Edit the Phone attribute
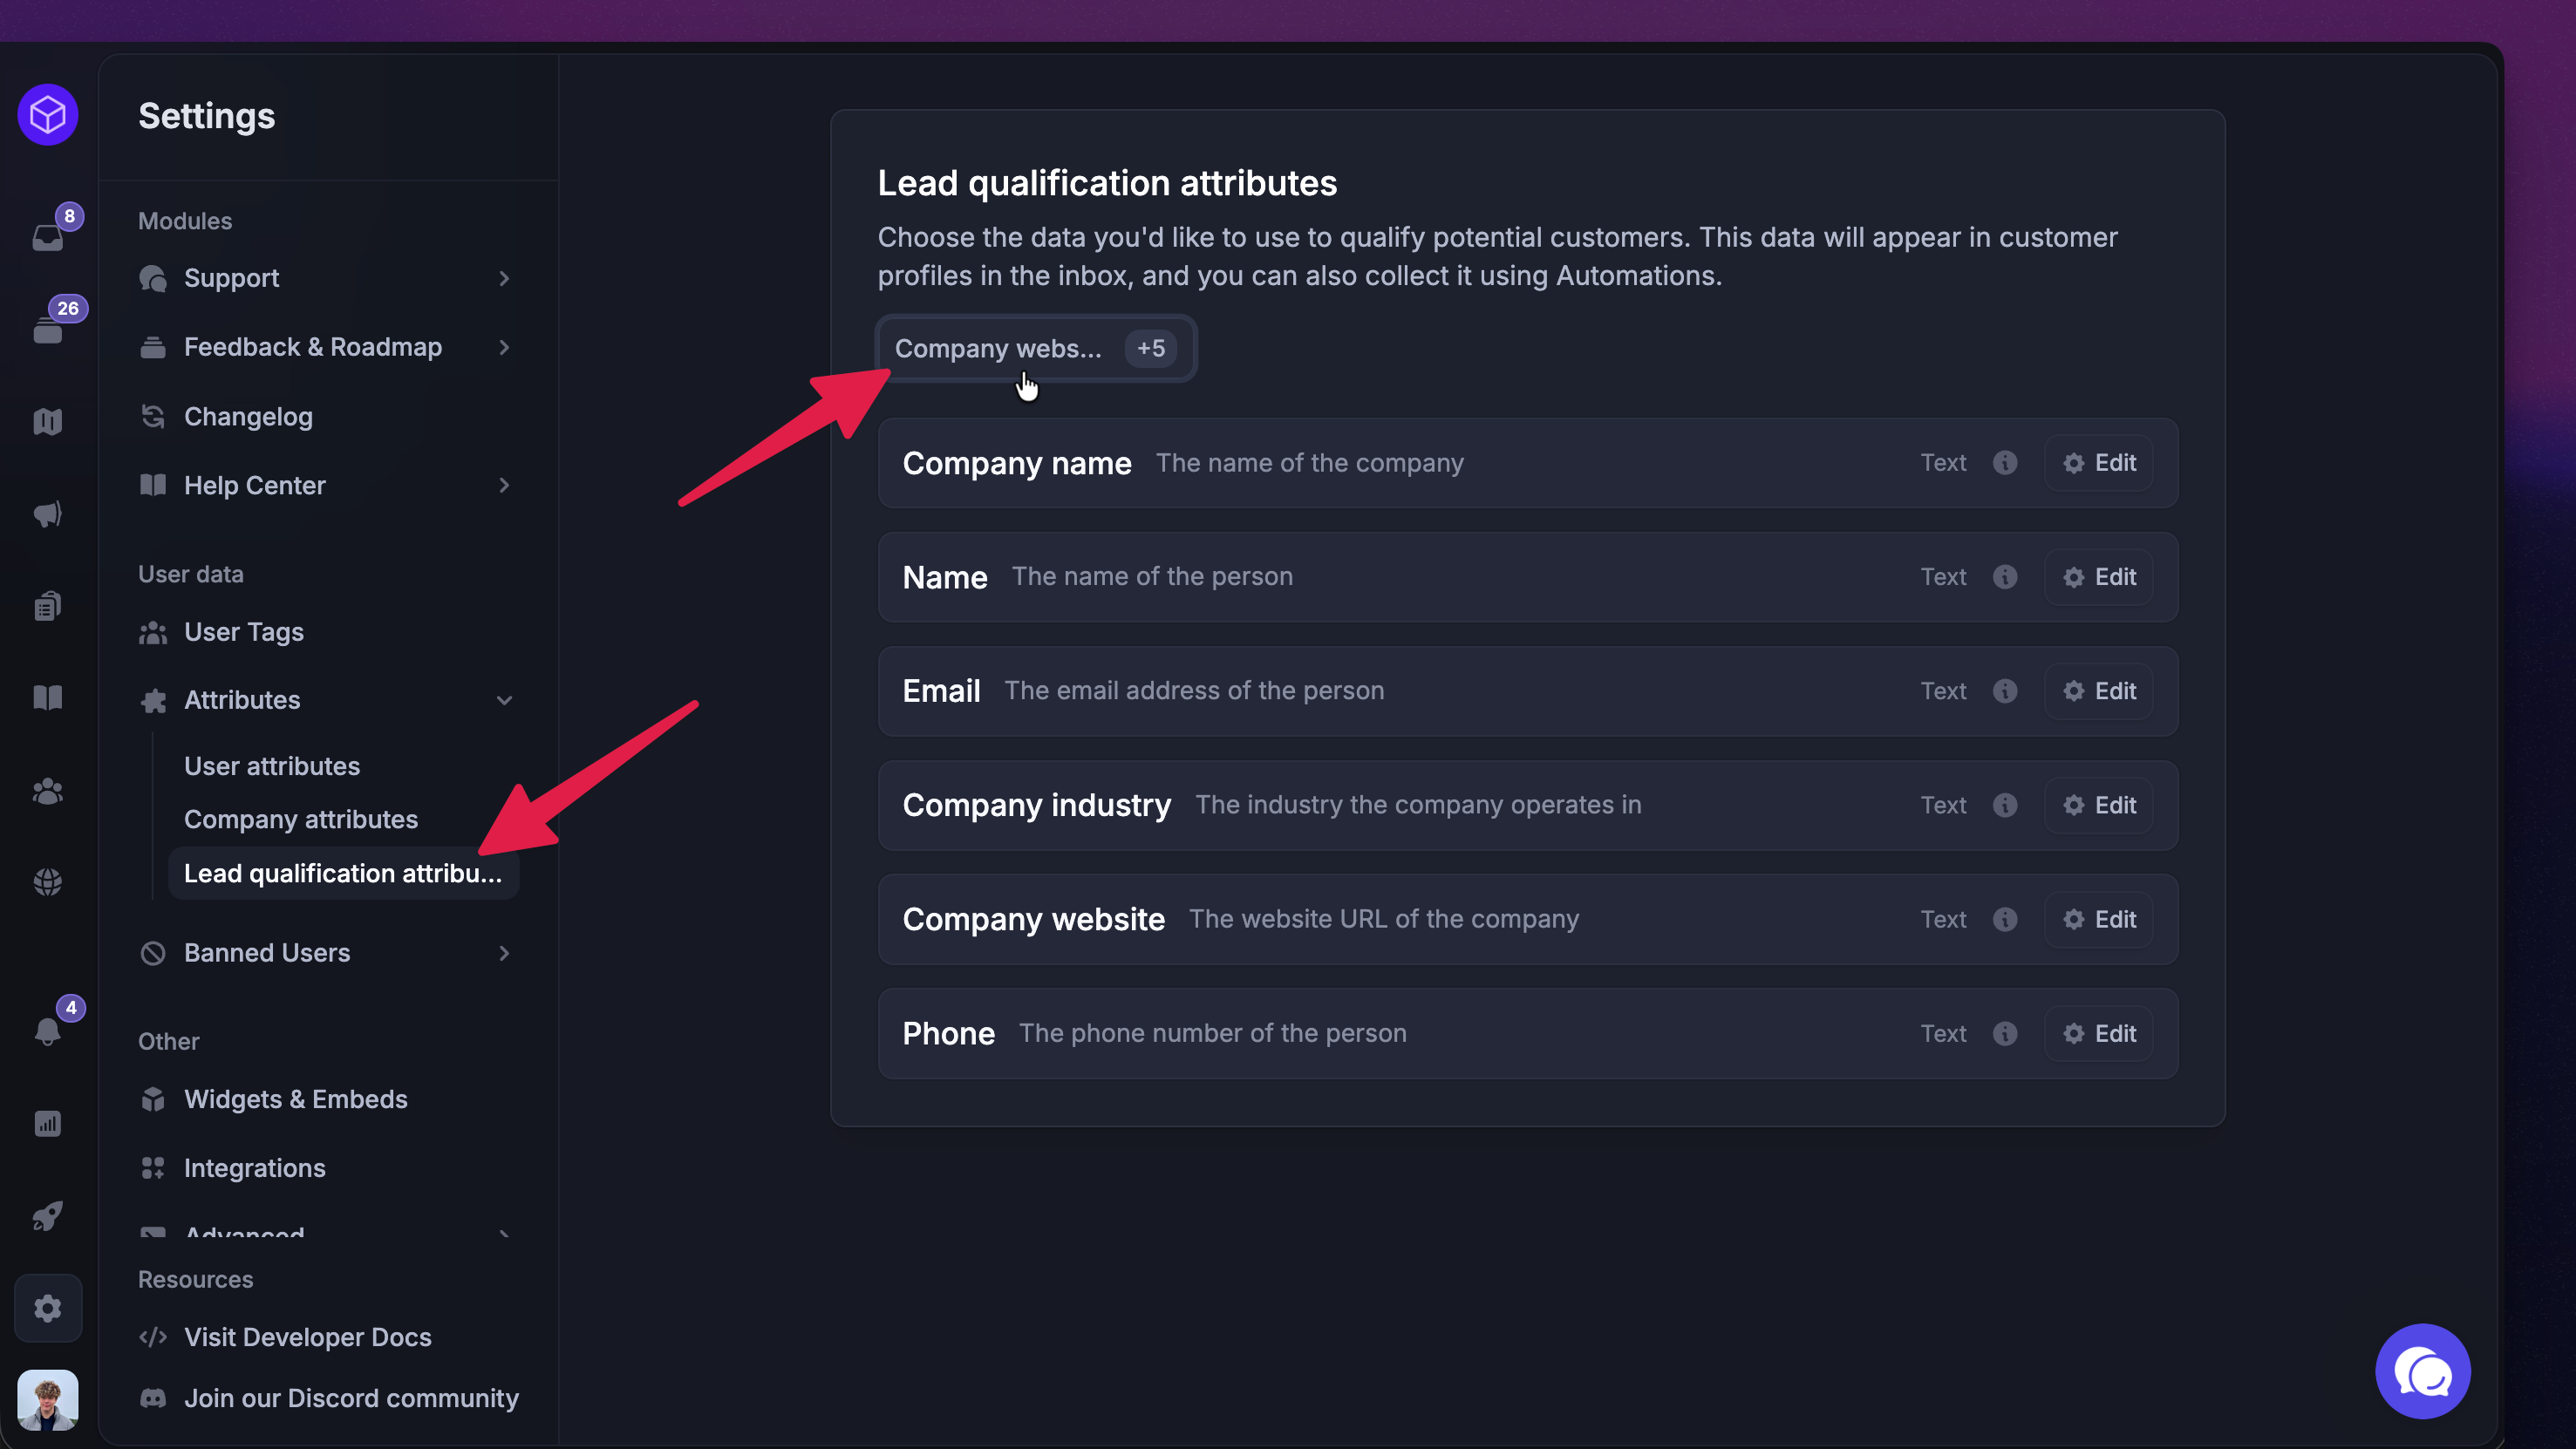 (x=2099, y=1033)
